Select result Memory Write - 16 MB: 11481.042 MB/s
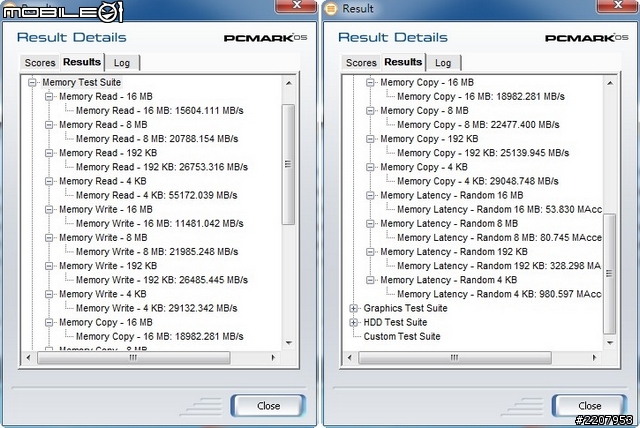Viewport: 640px width, 428px height. coord(160,224)
